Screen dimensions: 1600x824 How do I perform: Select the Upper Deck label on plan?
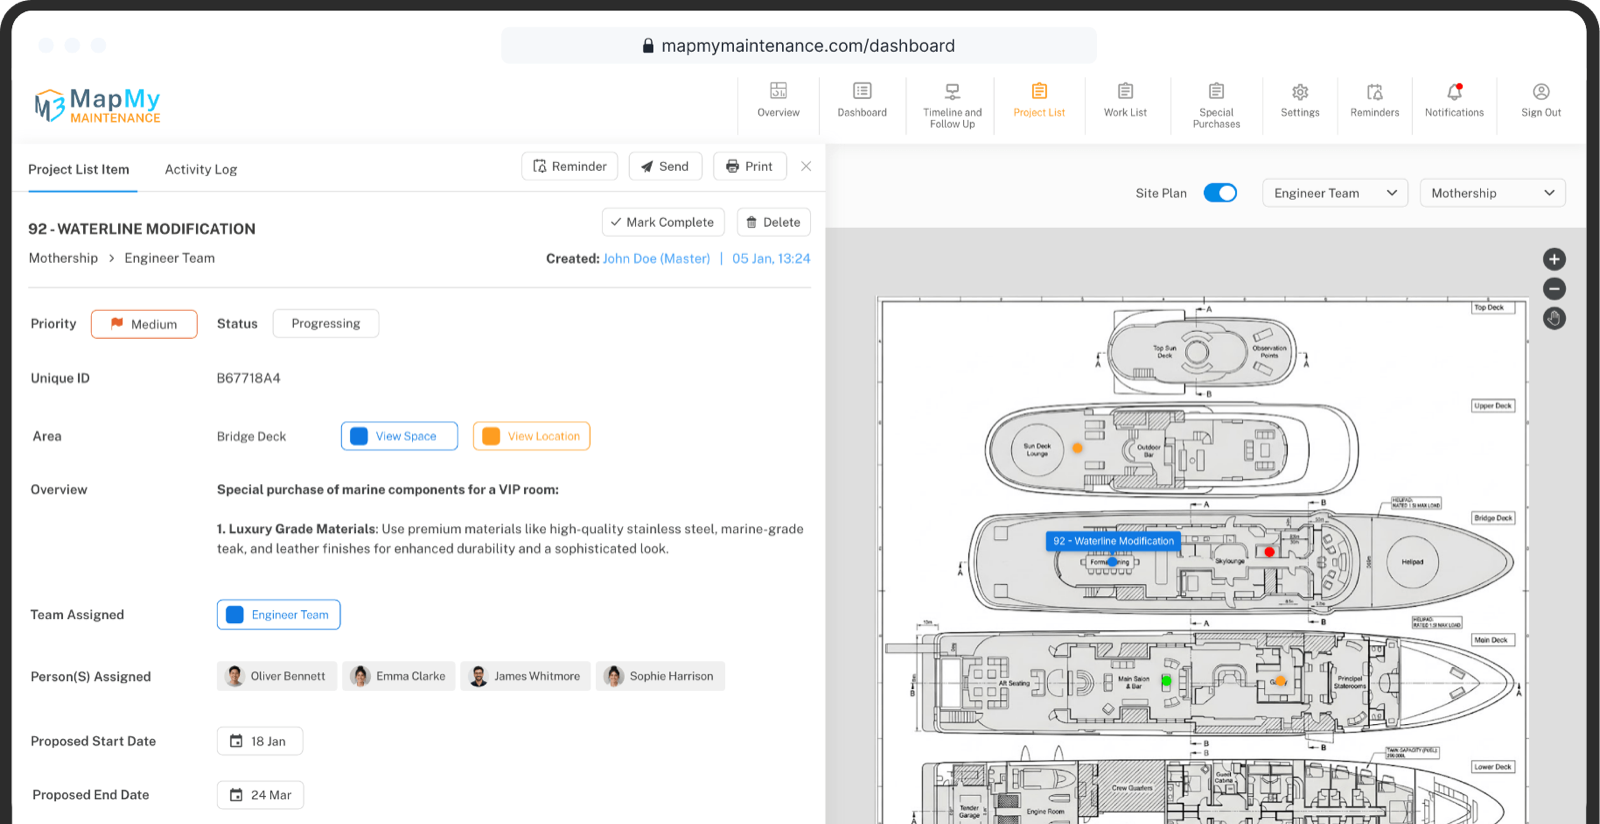tap(1493, 406)
